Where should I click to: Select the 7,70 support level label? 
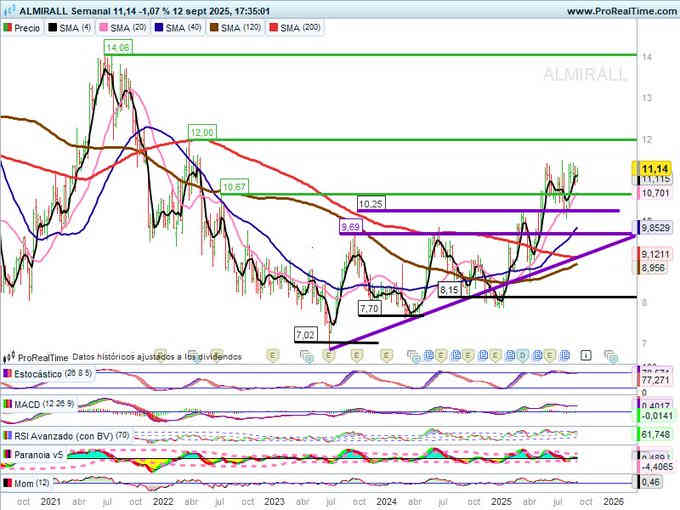(x=369, y=308)
